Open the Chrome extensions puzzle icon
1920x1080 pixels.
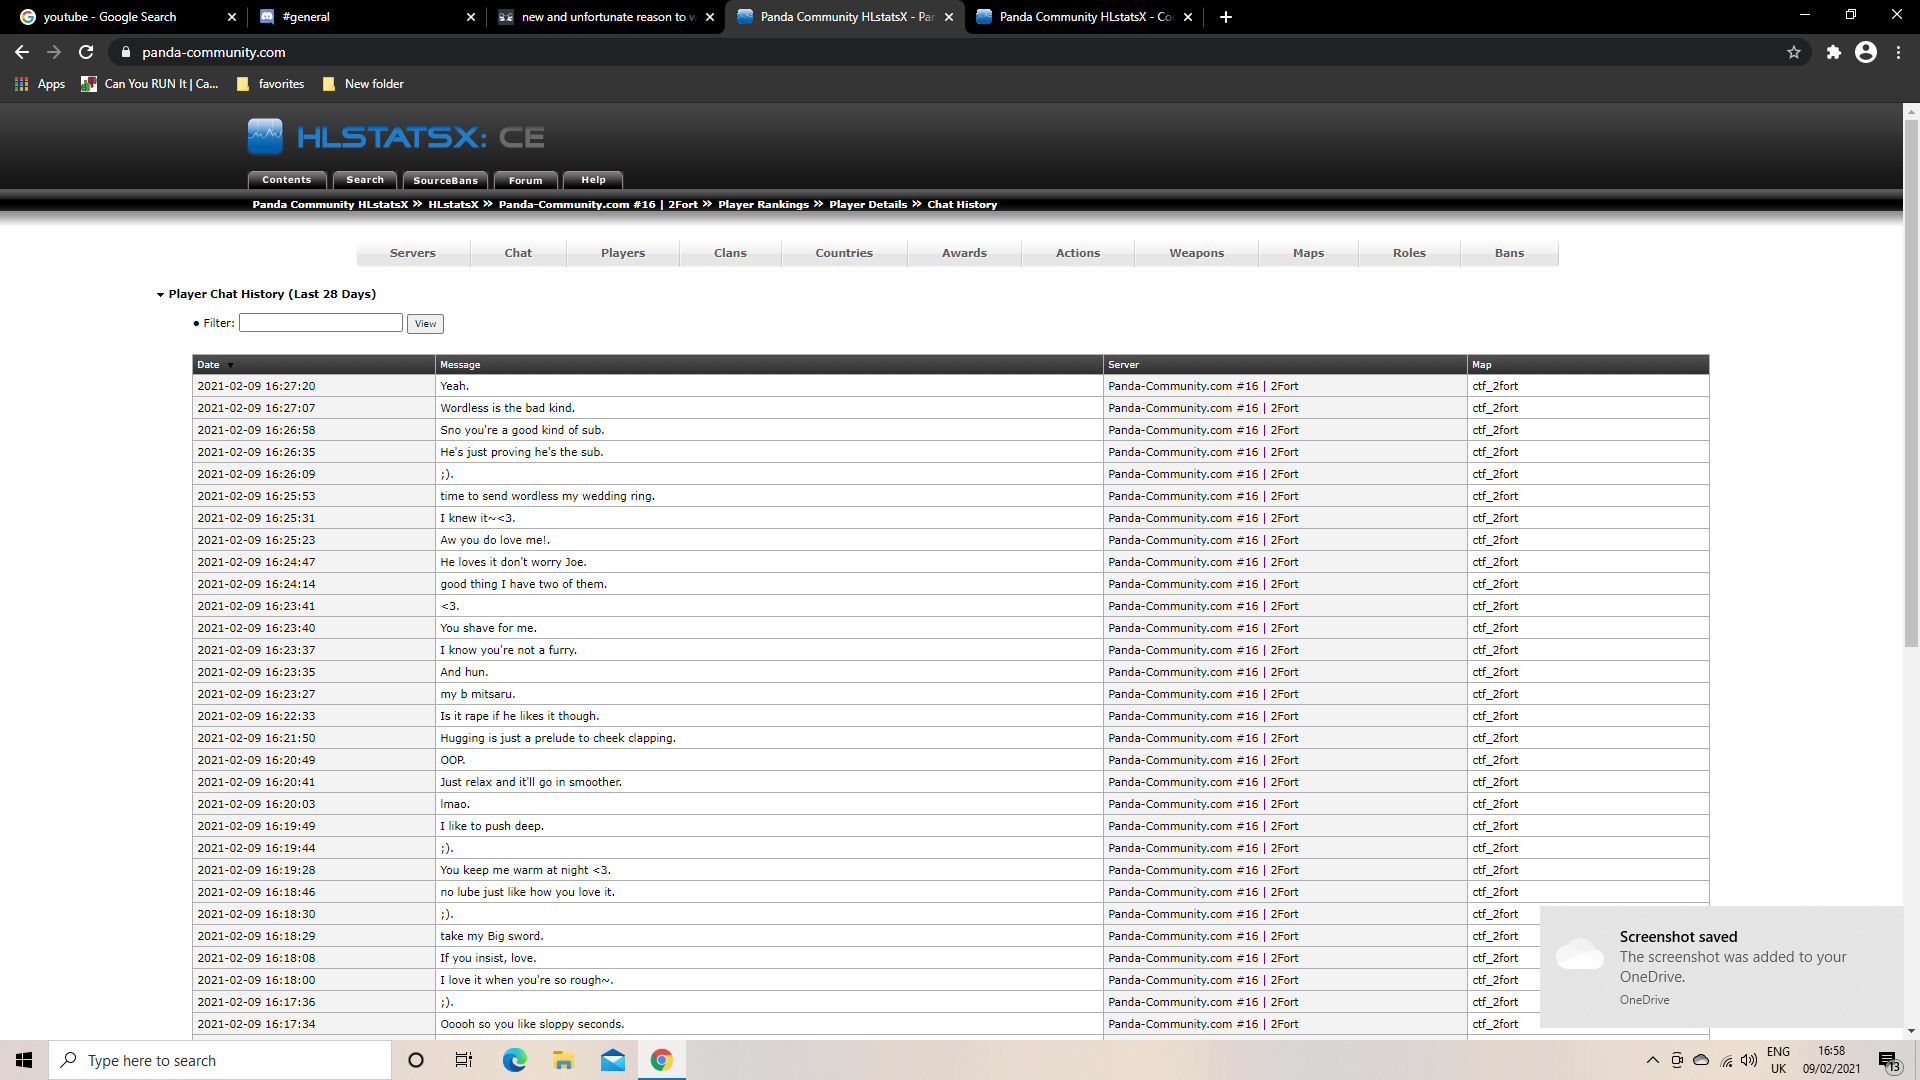point(1833,52)
